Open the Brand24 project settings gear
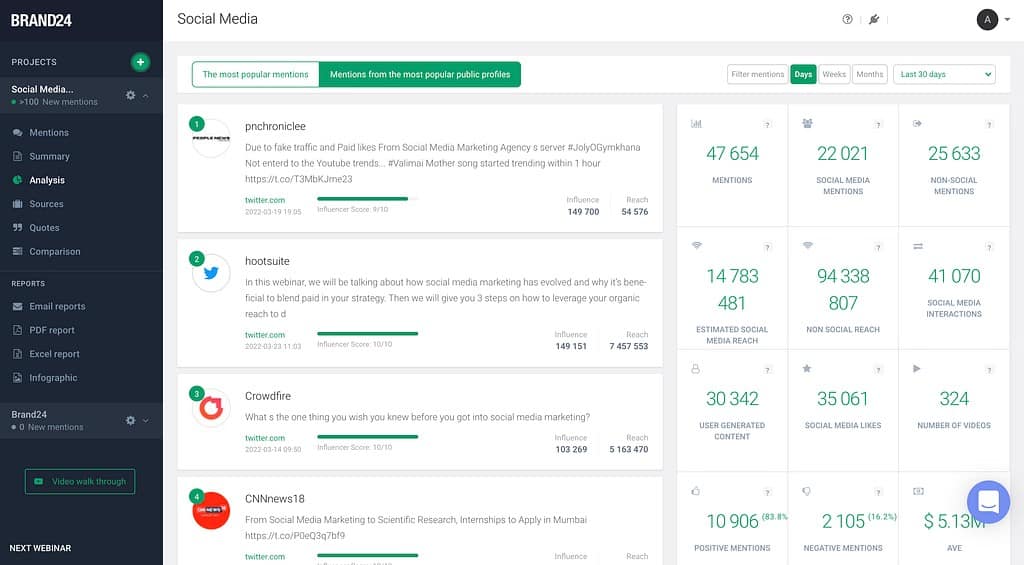This screenshot has height=565, width=1024. 130,421
